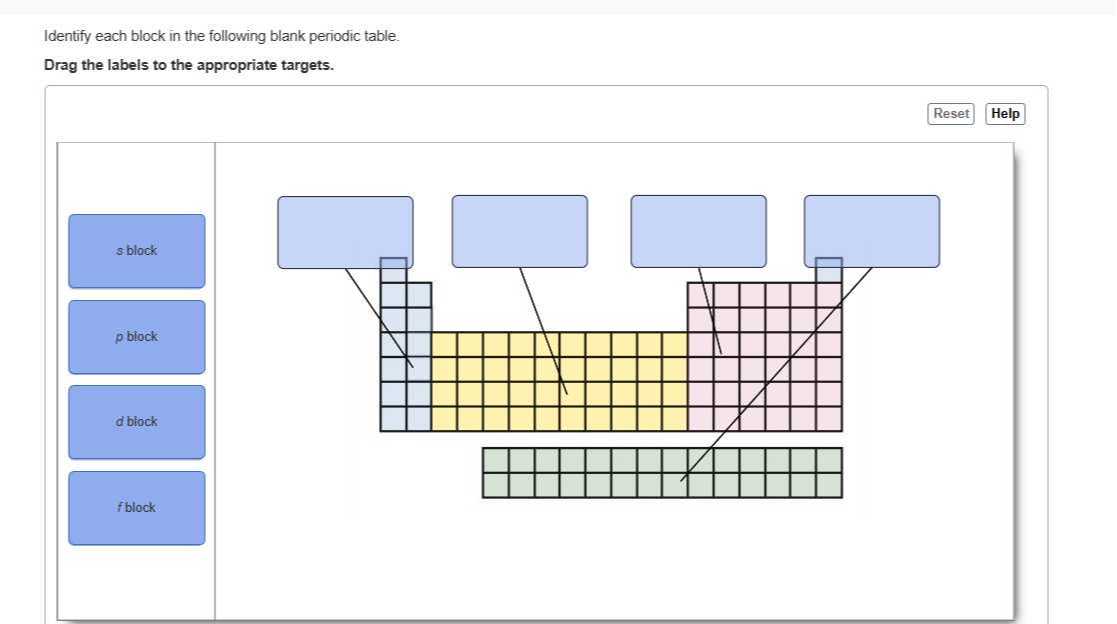Click the rightmost empty answer target box
This screenshot has height=624, width=1117.
(x=871, y=230)
